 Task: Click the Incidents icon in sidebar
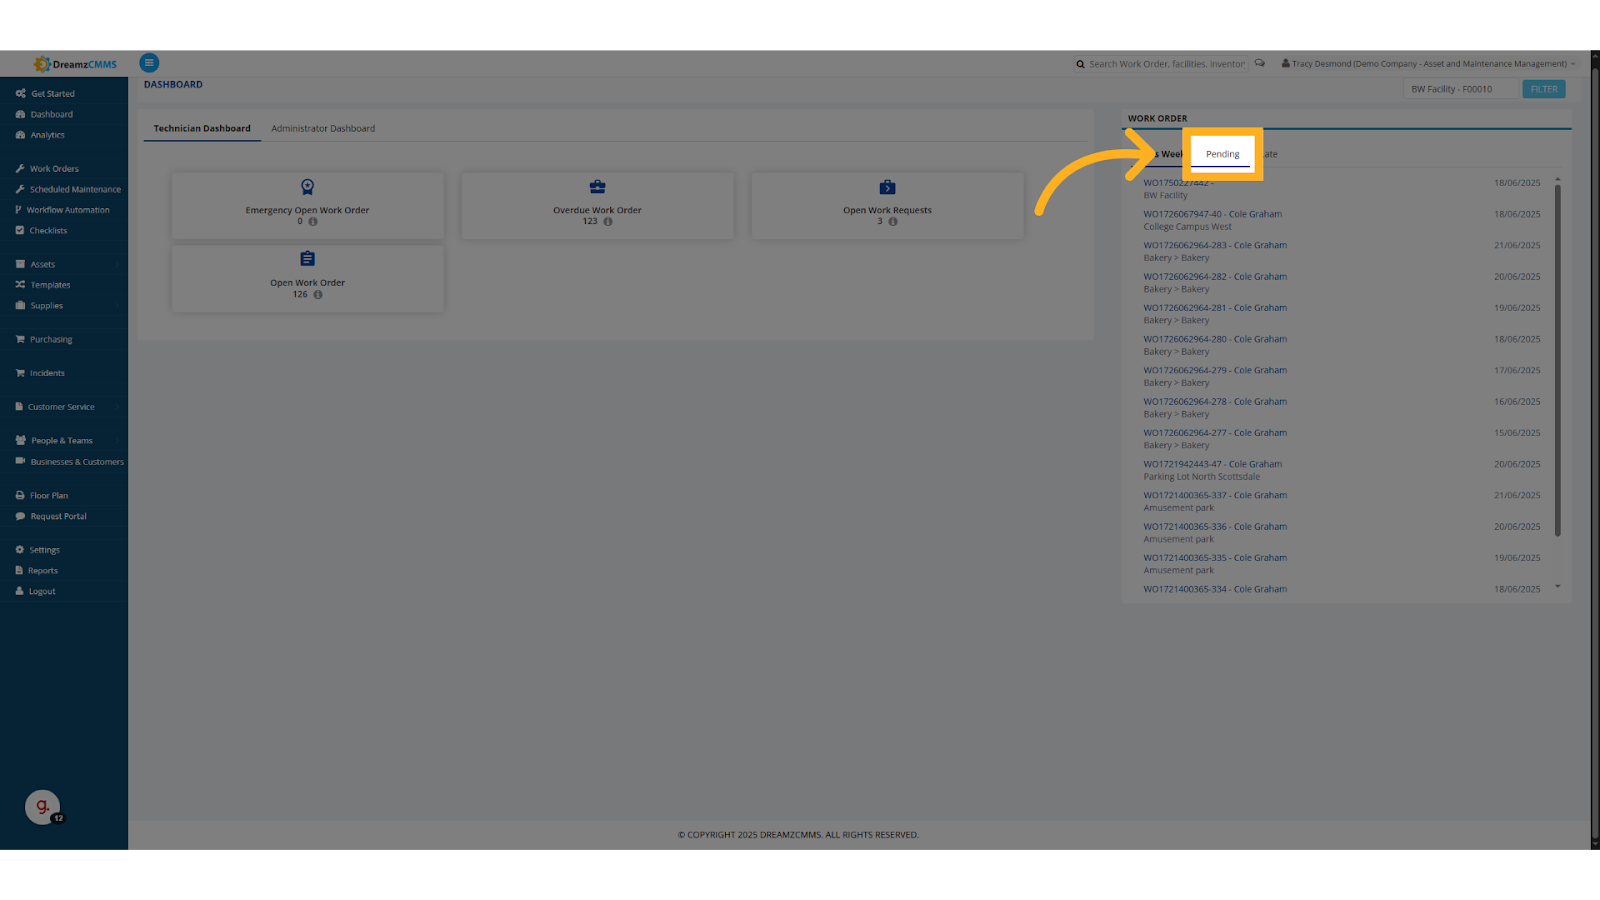pyautogui.click(x=20, y=373)
